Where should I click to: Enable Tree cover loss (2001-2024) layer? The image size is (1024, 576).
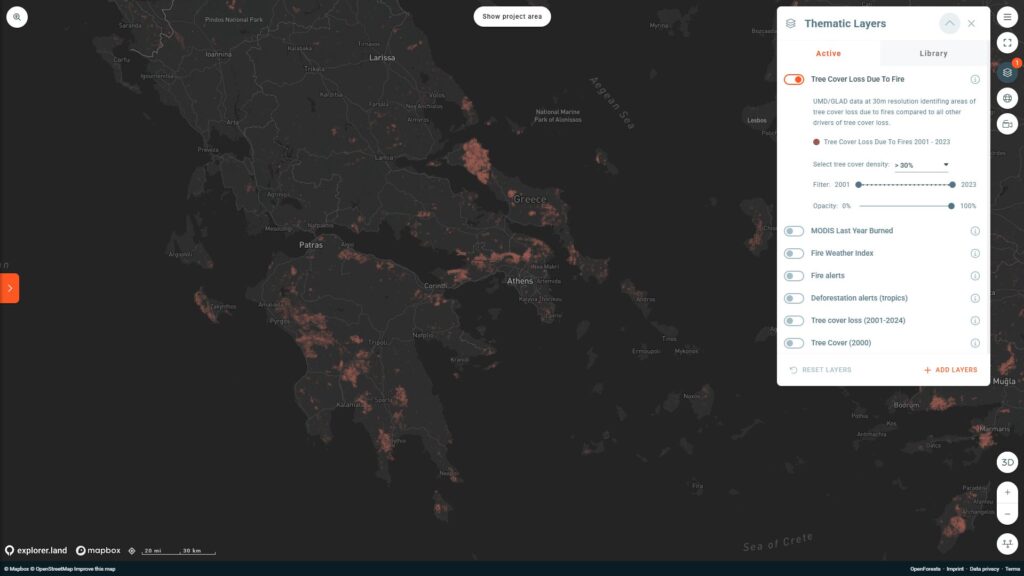[x=793, y=321]
